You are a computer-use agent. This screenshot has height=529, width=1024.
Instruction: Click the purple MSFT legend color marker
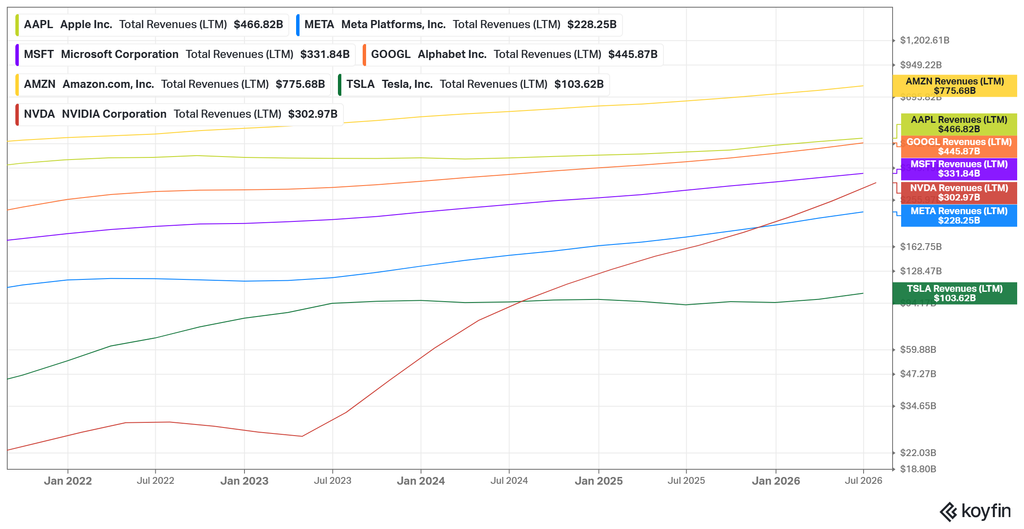17,54
